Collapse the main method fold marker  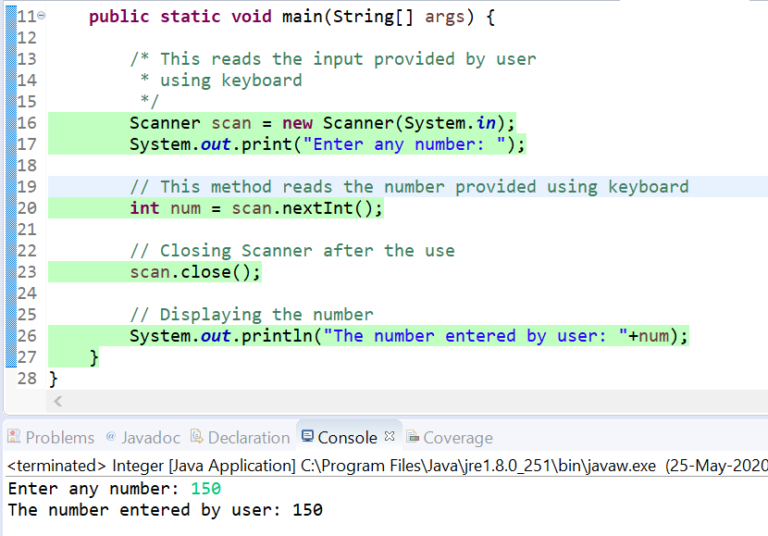click(x=42, y=16)
